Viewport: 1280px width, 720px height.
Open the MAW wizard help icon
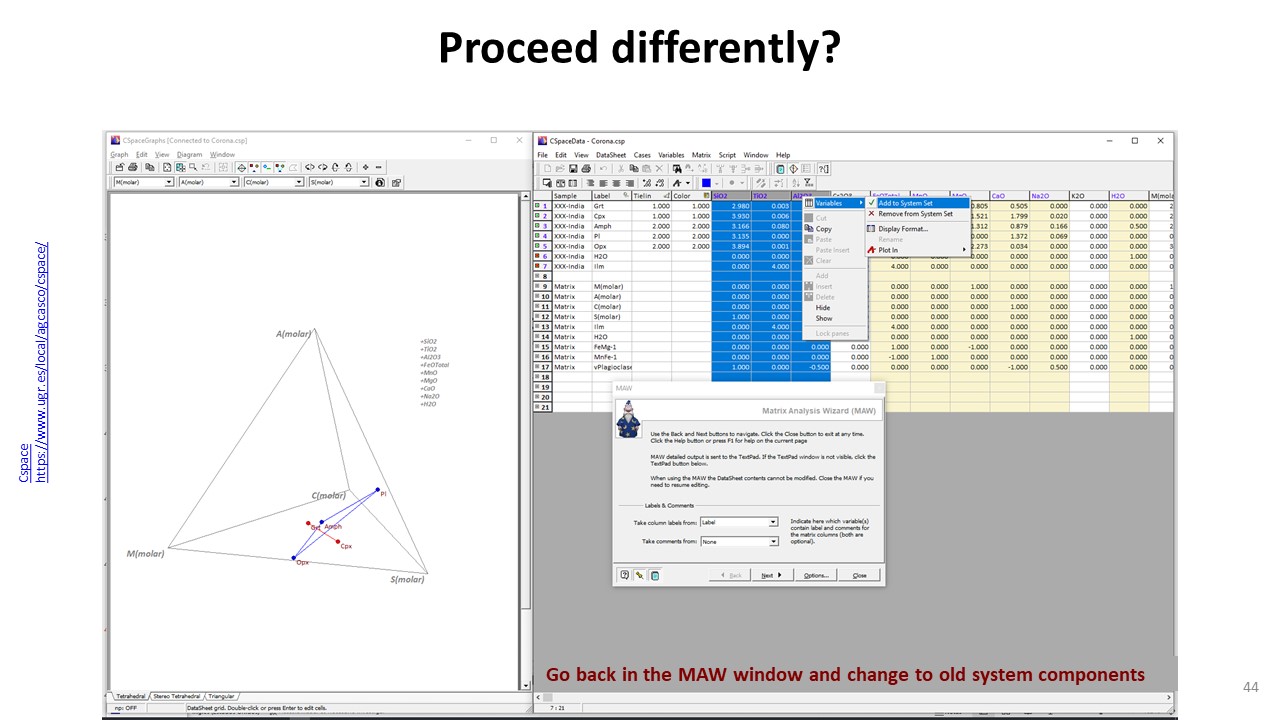pos(624,575)
